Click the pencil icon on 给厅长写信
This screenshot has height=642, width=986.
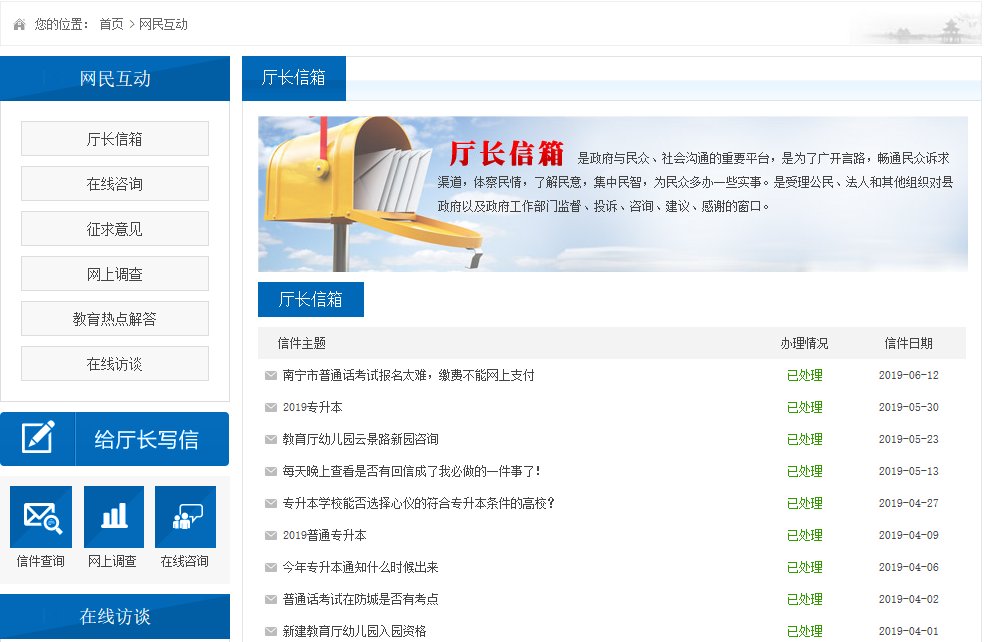click(x=39, y=438)
